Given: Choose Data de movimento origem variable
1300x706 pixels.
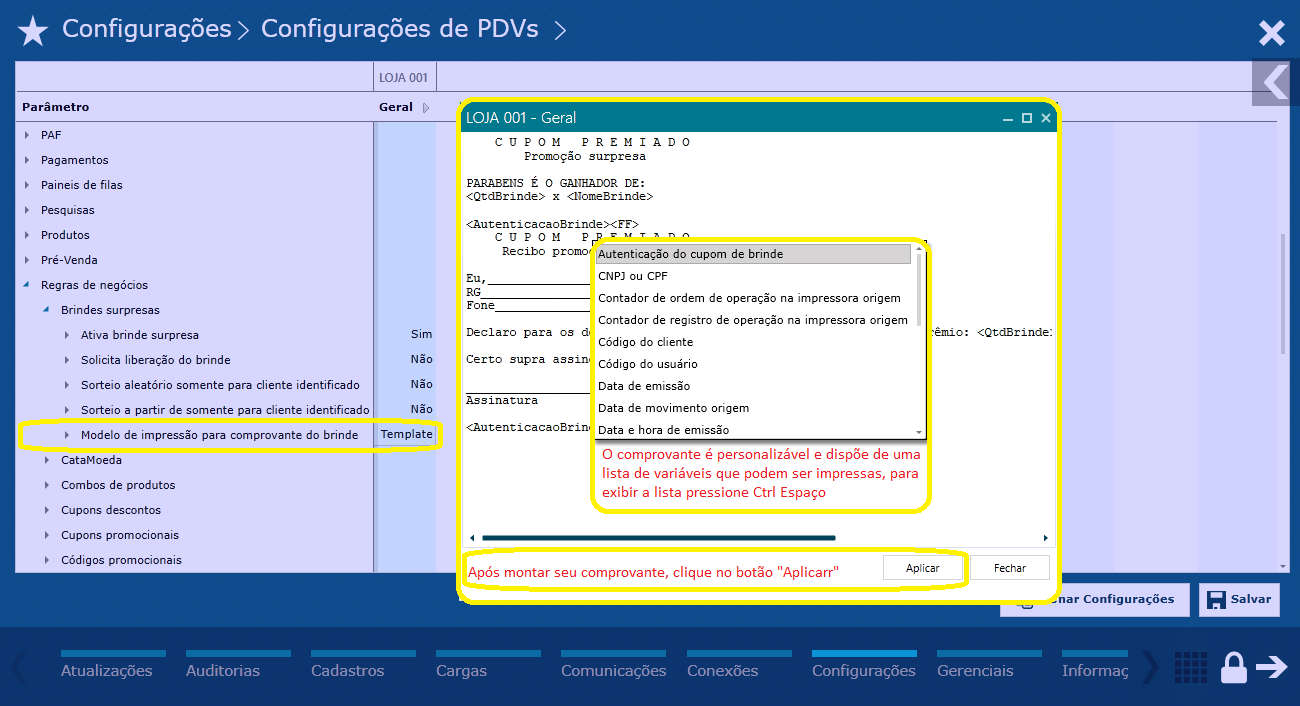Looking at the screenshot, I should pyautogui.click(x=753, y=408).
